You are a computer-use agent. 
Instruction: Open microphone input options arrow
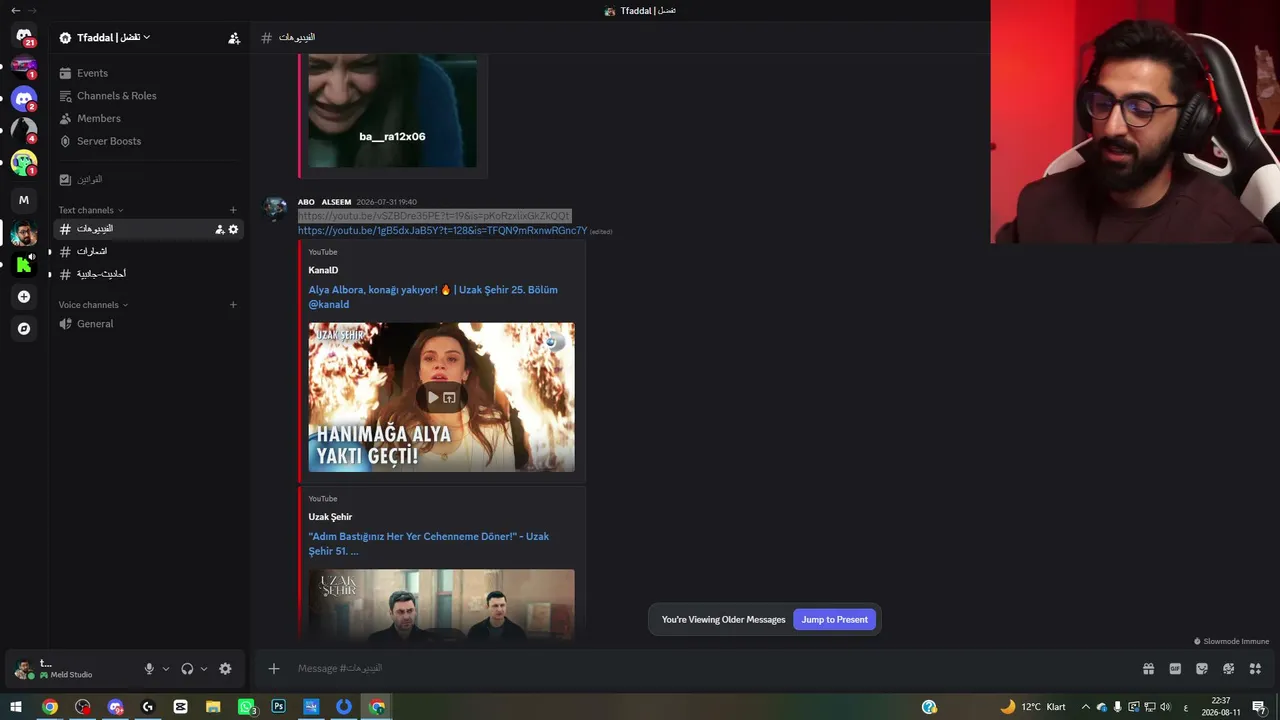click(166, 669)
